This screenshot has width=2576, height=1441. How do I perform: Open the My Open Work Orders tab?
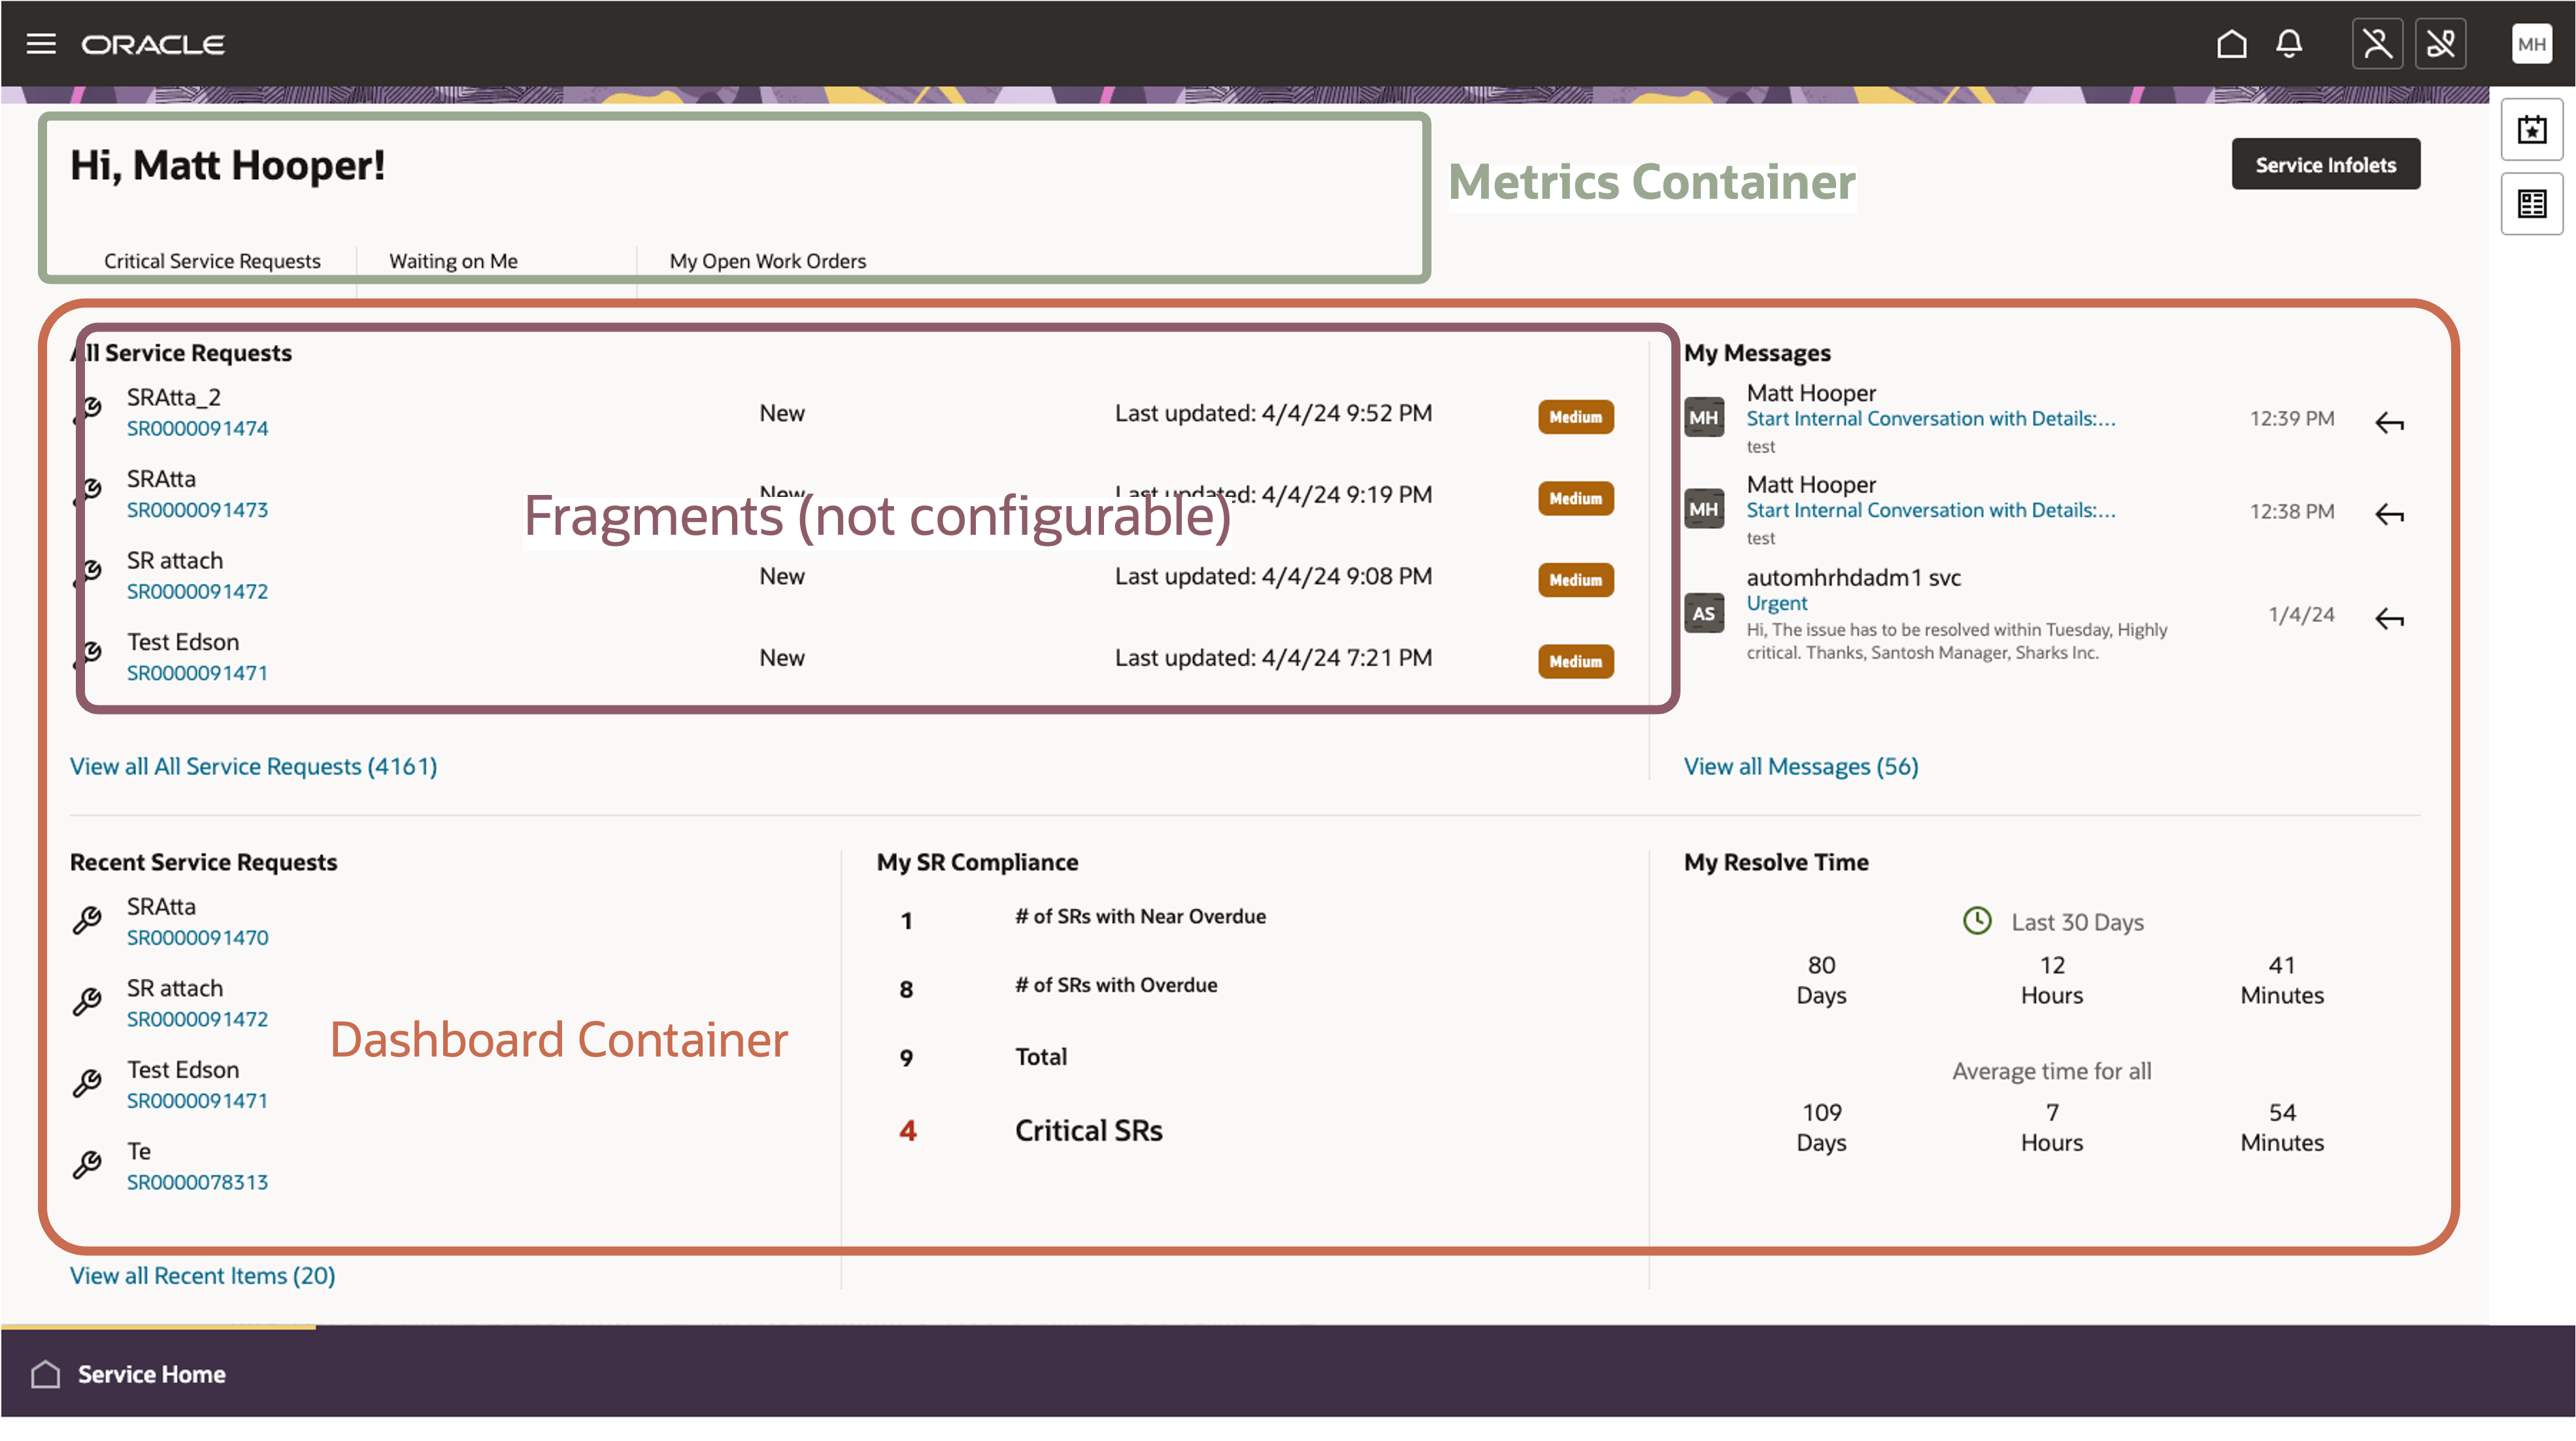(x=769, y=261)
